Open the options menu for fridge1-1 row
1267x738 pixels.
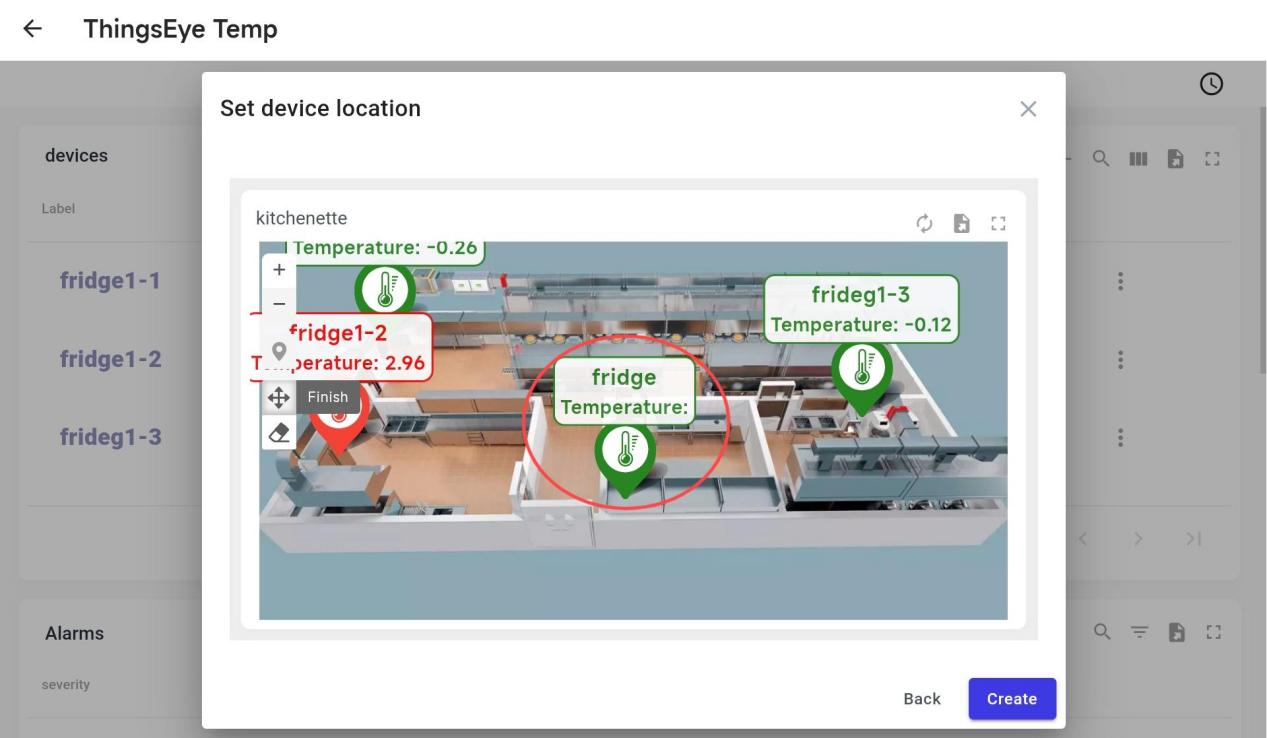[1121, 282]
